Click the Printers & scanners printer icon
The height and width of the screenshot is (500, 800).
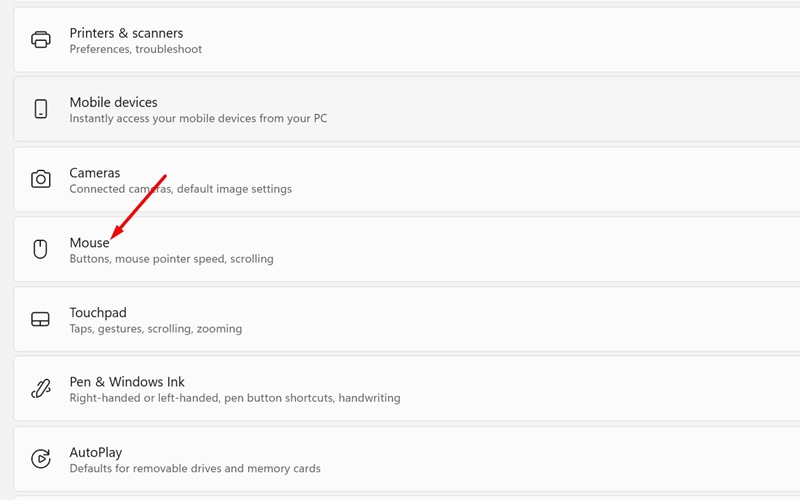click(41, 40)
